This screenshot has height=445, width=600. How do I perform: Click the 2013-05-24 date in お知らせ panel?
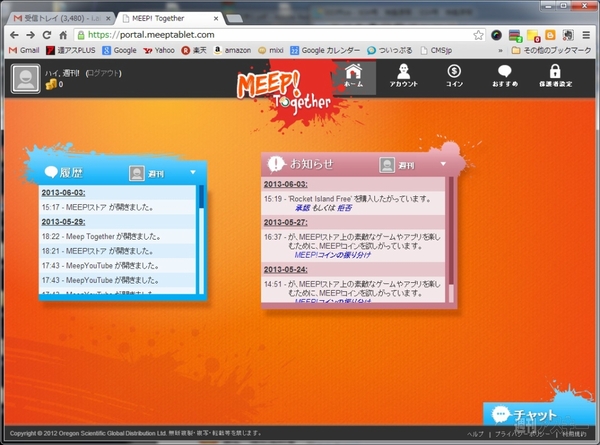click(285, 269)
